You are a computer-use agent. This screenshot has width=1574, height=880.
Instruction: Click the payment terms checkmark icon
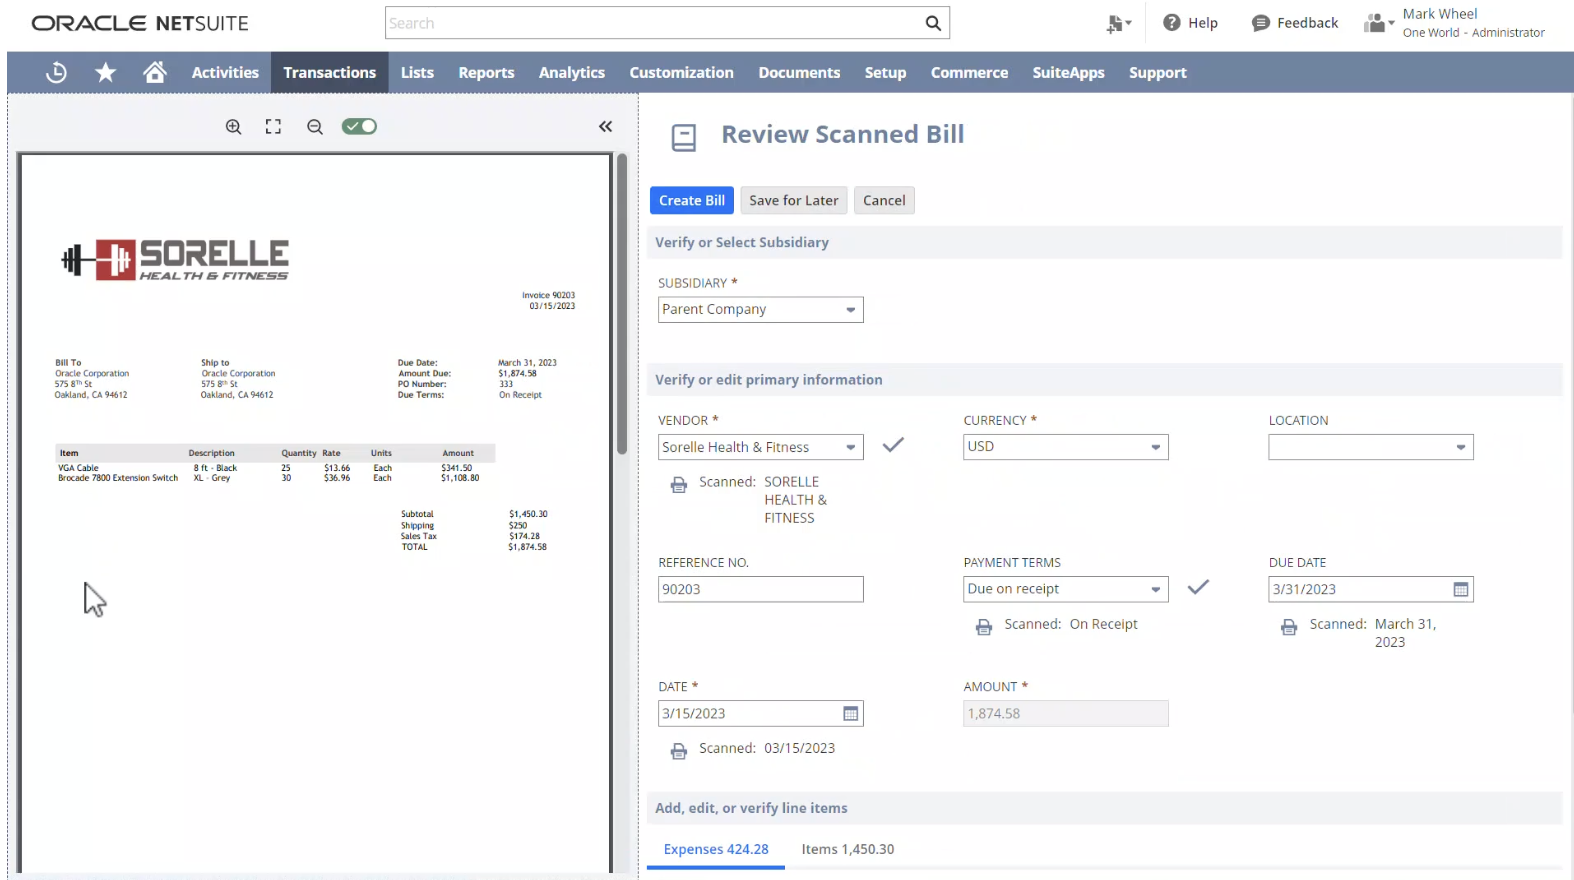coord(1198,587)
